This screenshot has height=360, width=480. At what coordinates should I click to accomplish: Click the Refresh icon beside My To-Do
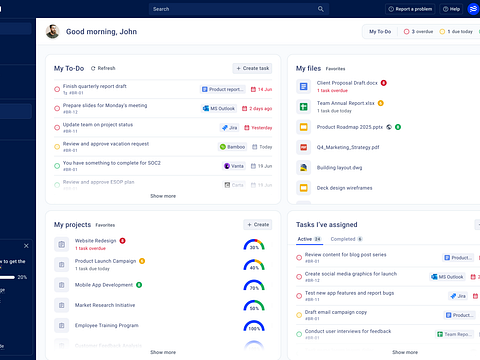[x=93, y=68]
